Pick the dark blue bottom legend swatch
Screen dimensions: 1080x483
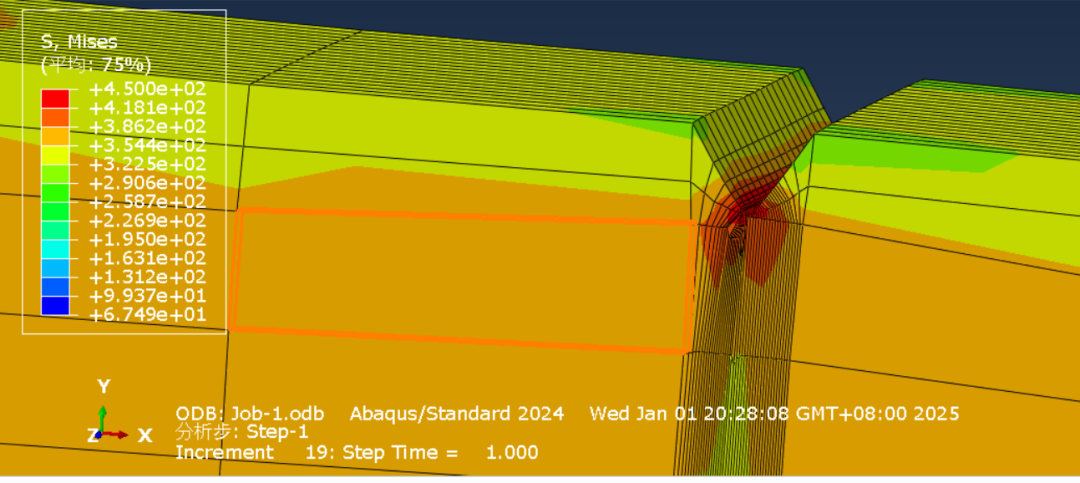click(x=55, y=305)
